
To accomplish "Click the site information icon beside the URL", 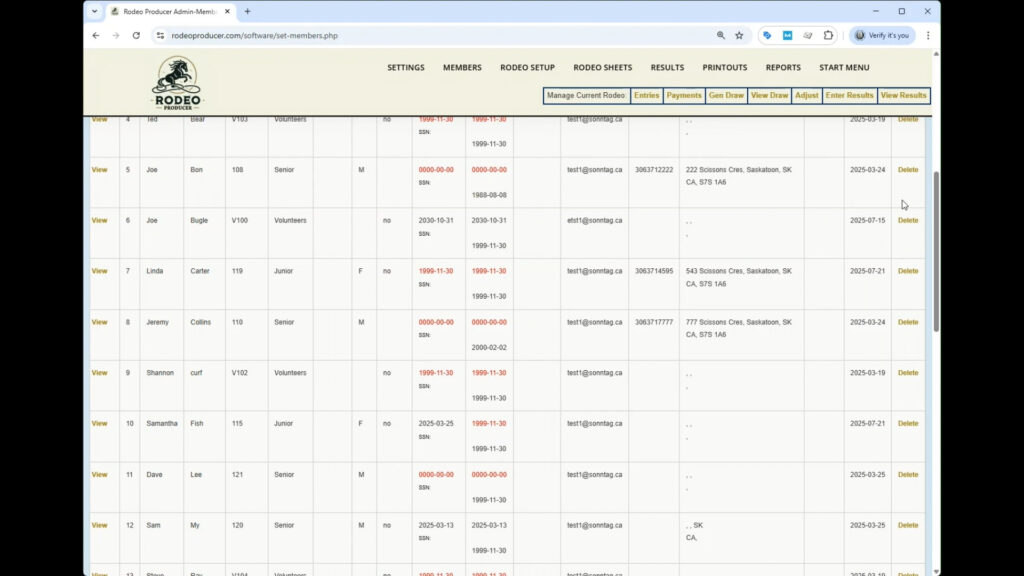I will point(160,35).
